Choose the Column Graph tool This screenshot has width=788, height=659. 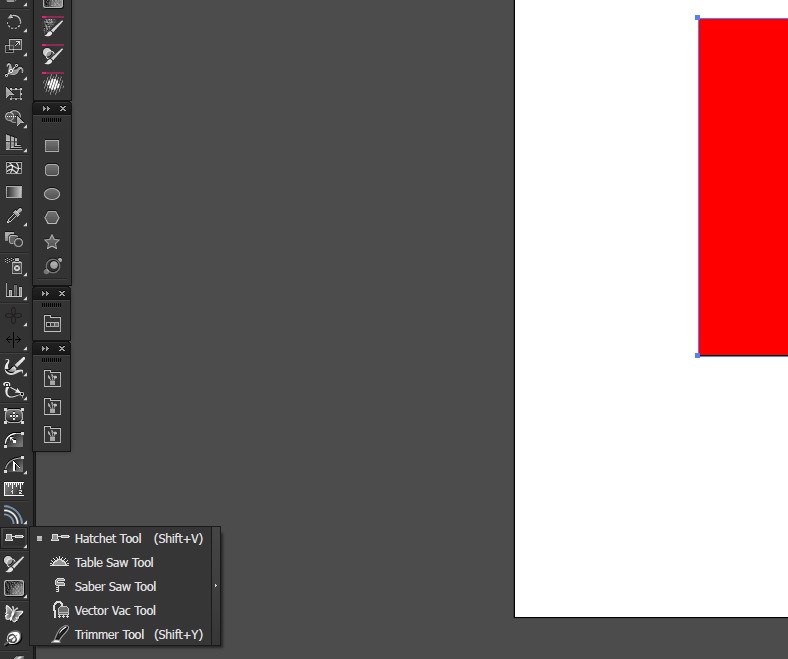(14, 290)
